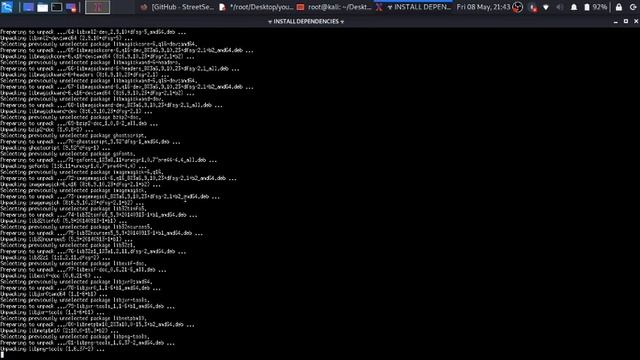Viewport: 640px width, 360px height.
Task: Minimize the INSTALL DEPENDENCIES window
Action: [616, 22]
